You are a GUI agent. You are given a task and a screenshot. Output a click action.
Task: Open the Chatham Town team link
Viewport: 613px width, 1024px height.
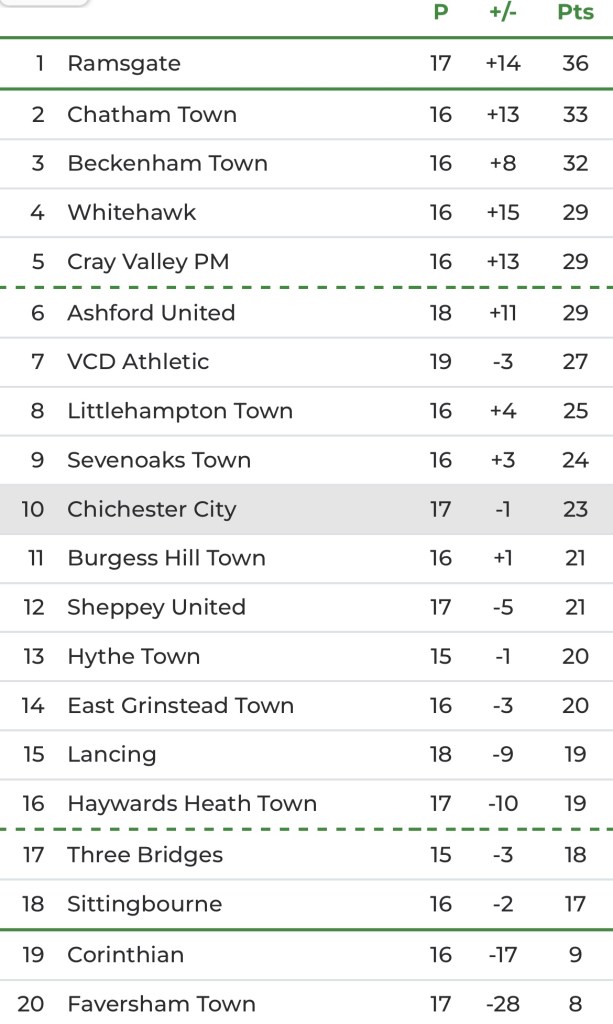click(152, 114)
